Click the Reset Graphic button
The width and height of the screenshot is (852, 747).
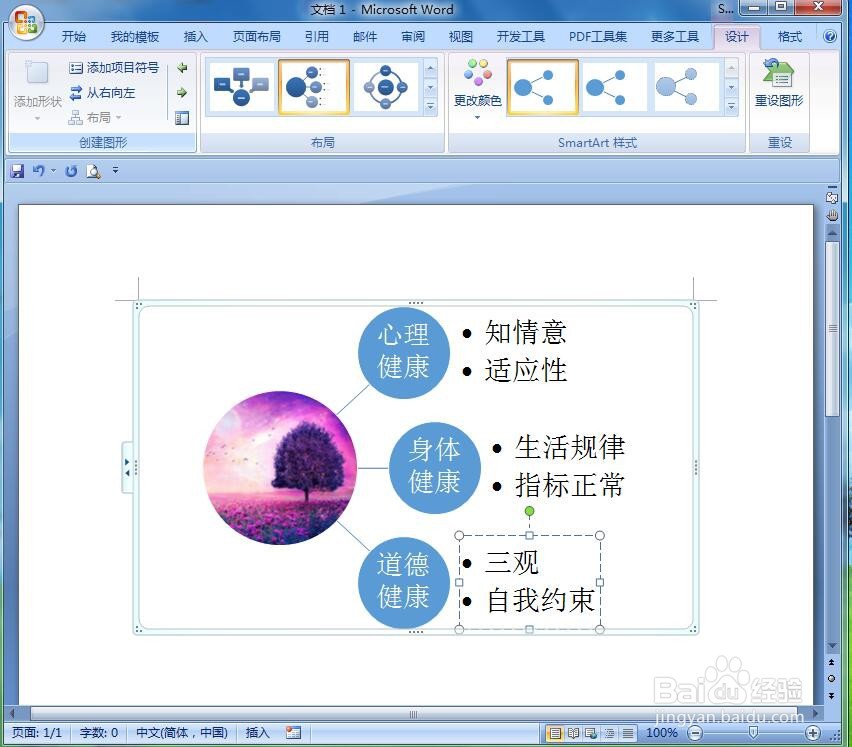779,85
